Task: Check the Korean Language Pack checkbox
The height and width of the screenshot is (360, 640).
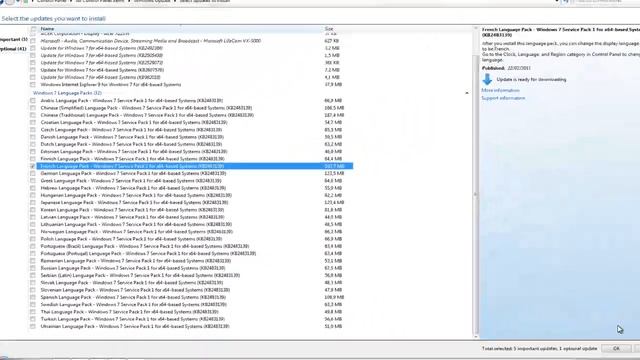Action: (33, 210)
